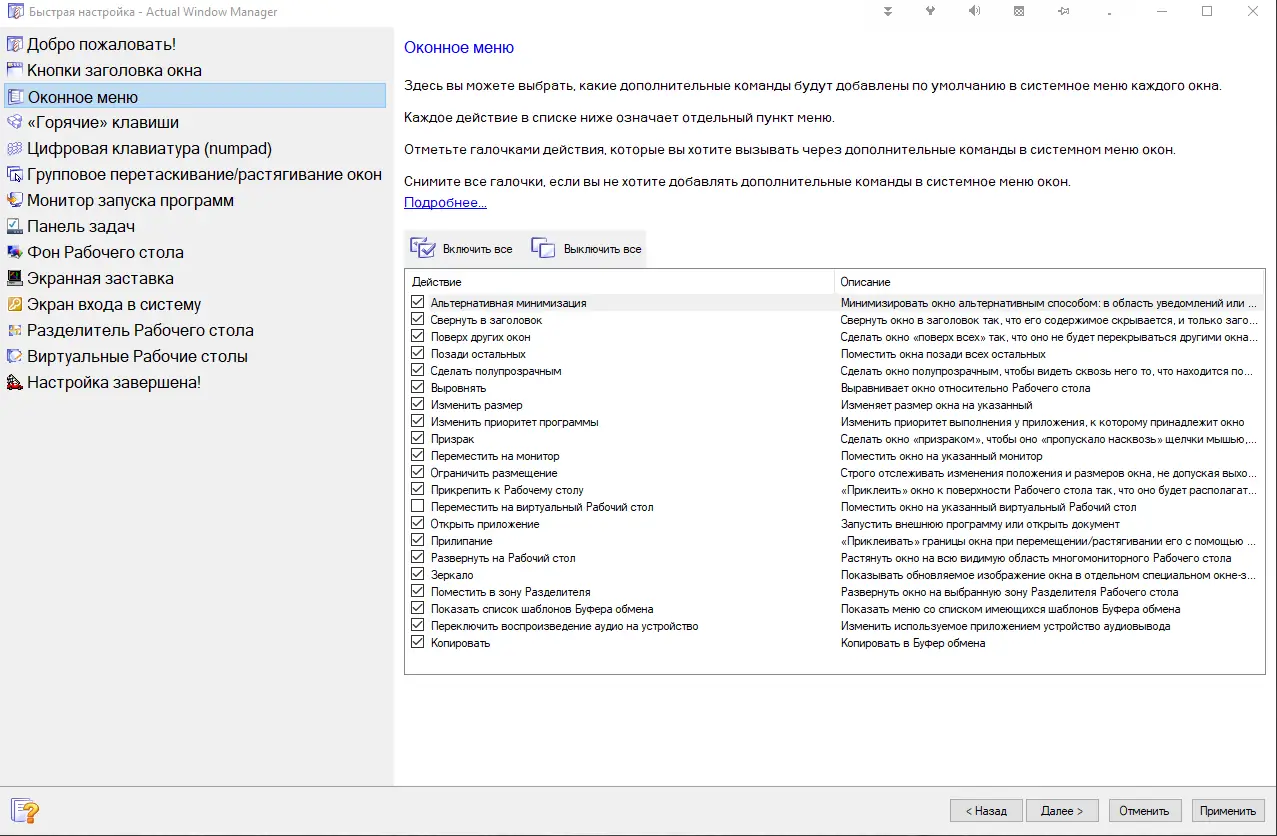
Task: Sort by the «Описание» column header
Action: [x=1049, y=282]
